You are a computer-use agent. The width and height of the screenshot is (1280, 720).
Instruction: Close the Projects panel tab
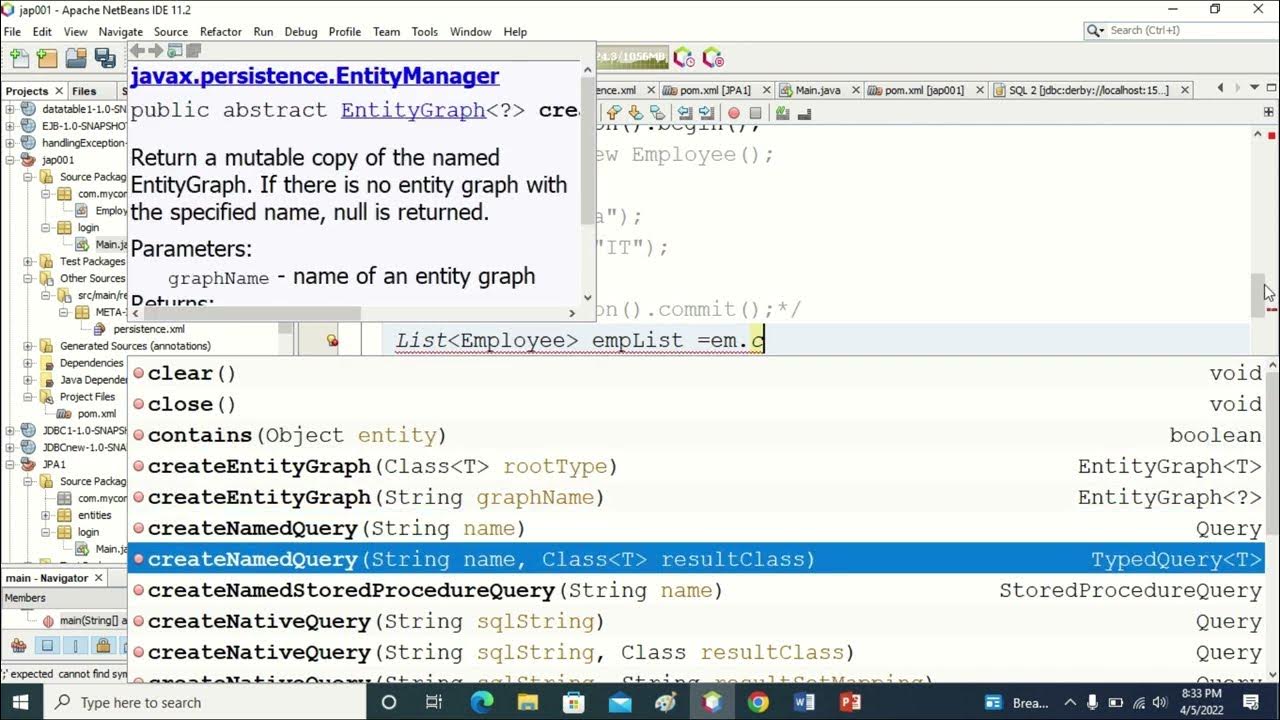click(x=58, y=91)
